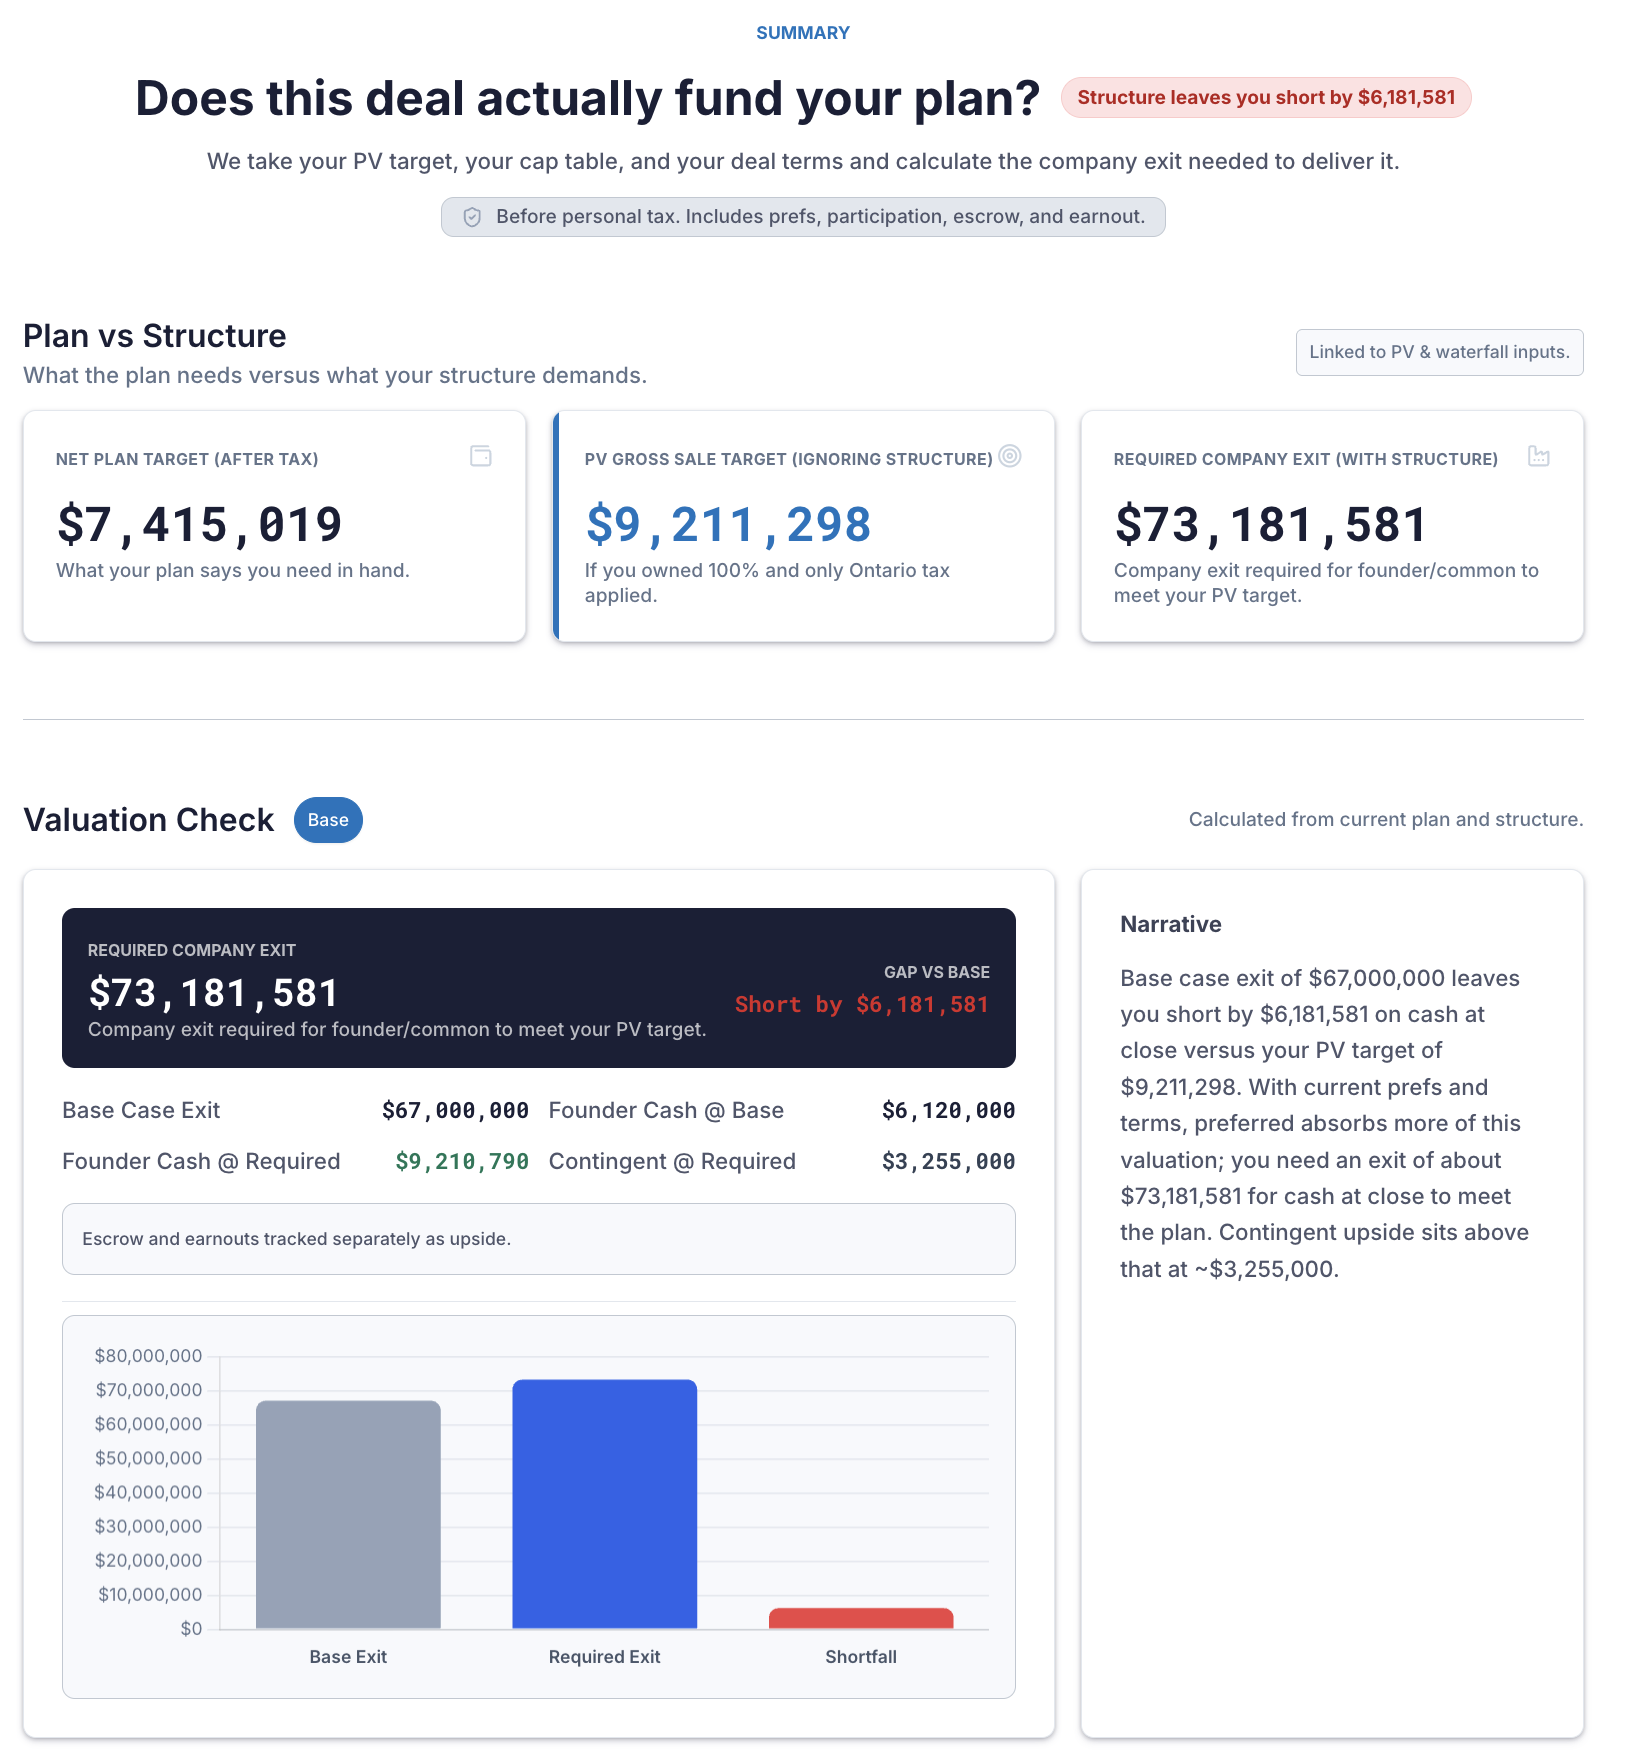Click the bar-chart icon on Required Company Exit card

pyautogui.click(x=1538, y=456)
